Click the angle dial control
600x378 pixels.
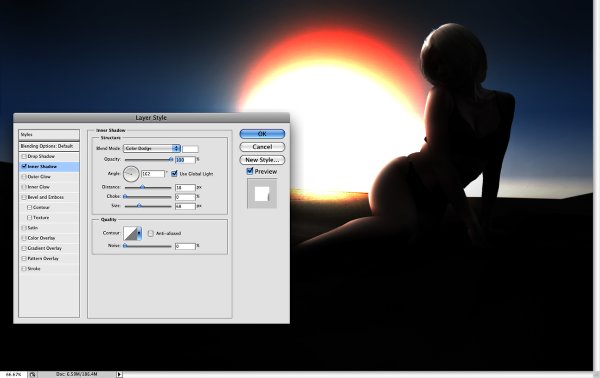click(131, 174)
